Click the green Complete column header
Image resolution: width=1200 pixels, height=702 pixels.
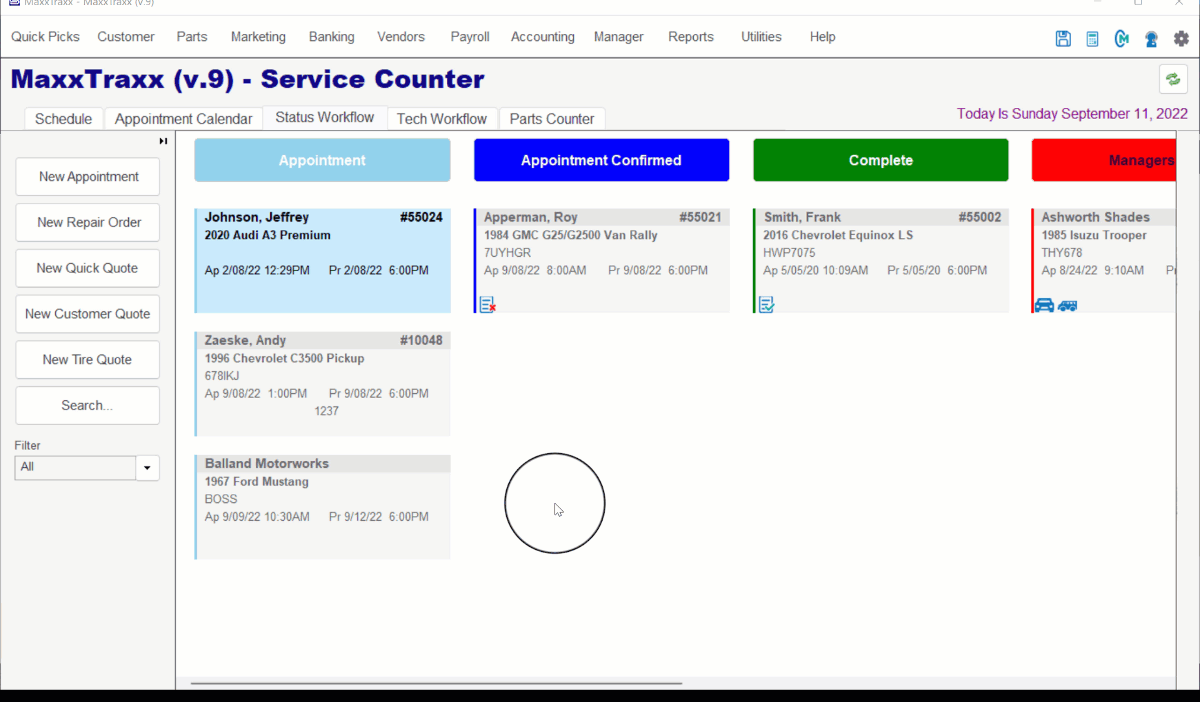coord(880,160)
